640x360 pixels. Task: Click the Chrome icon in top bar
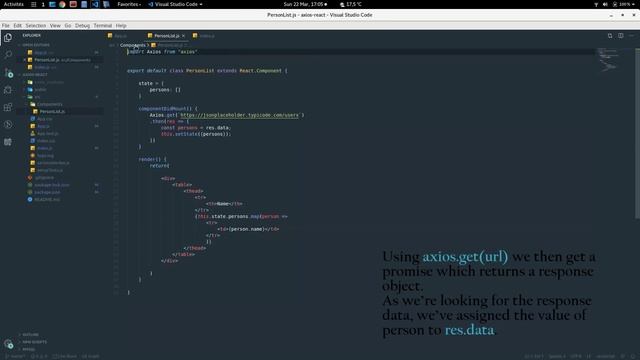[62, 4]
